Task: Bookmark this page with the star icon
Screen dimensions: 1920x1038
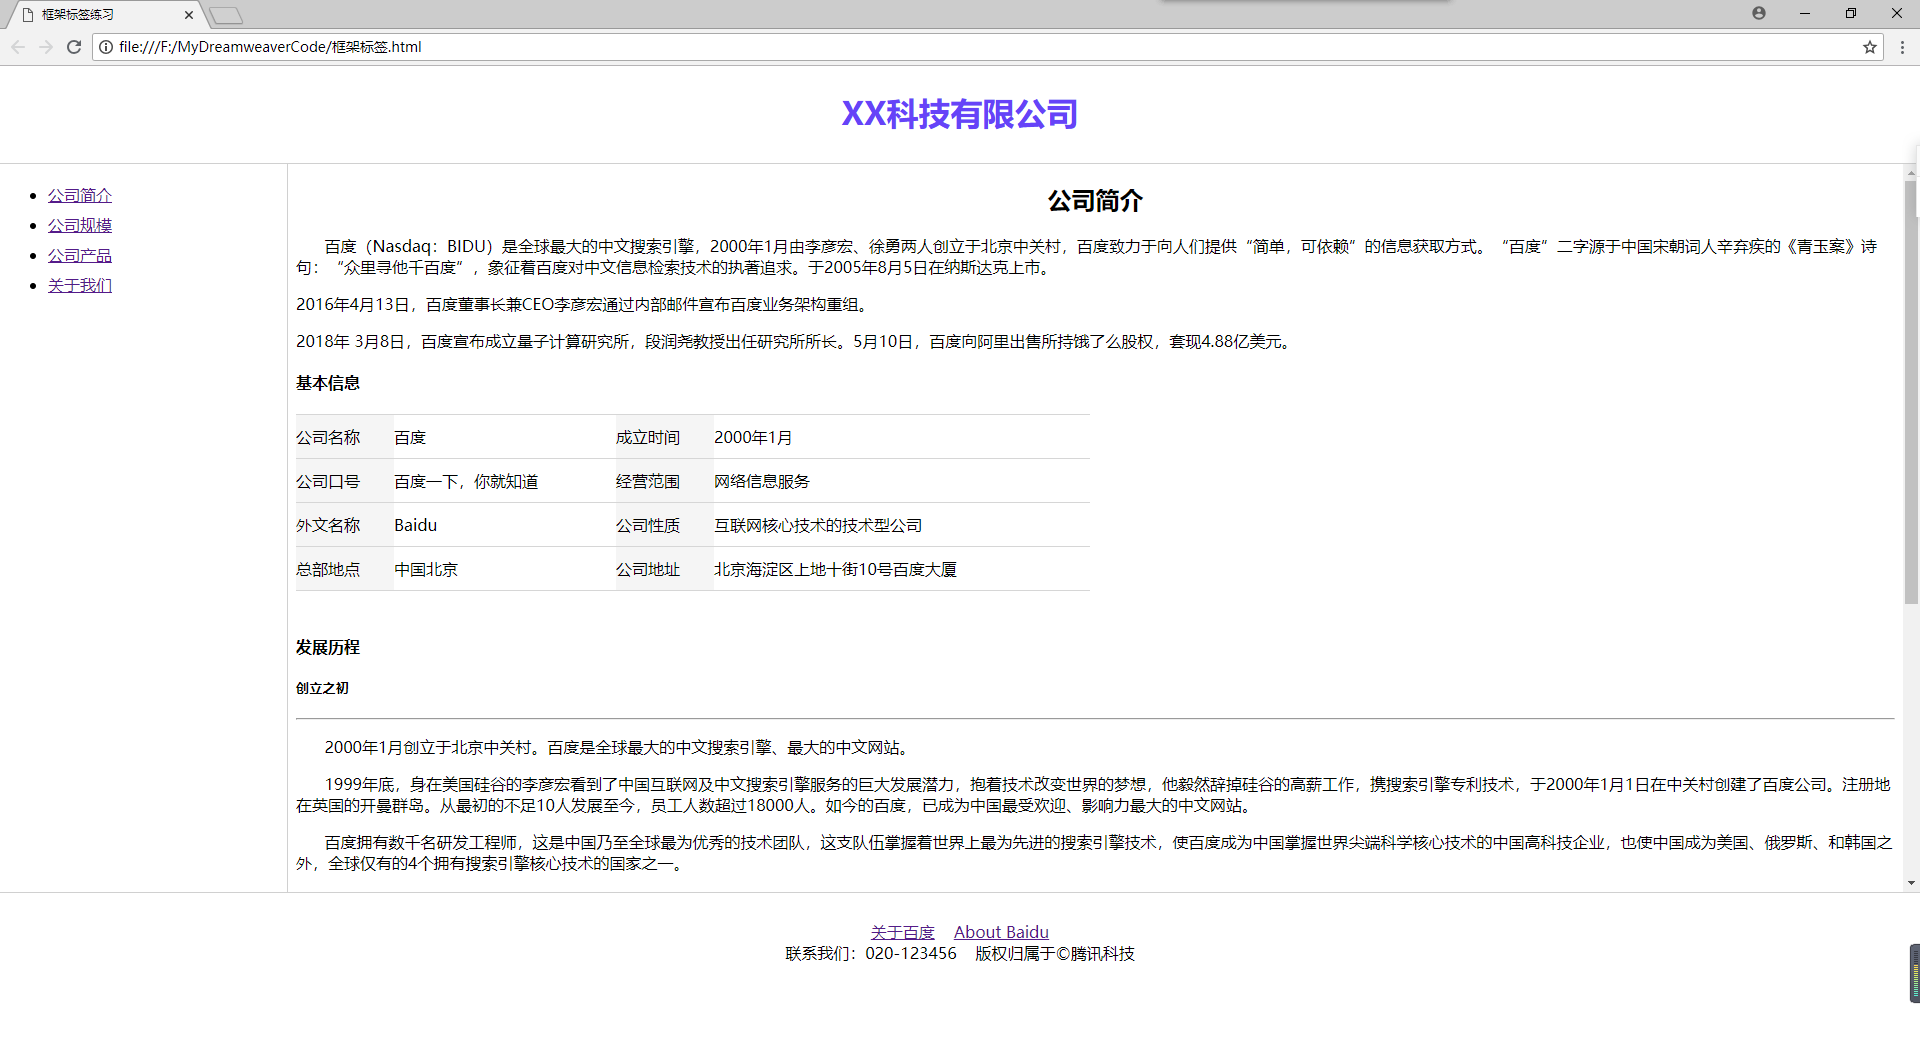Action: [1869, 47]
